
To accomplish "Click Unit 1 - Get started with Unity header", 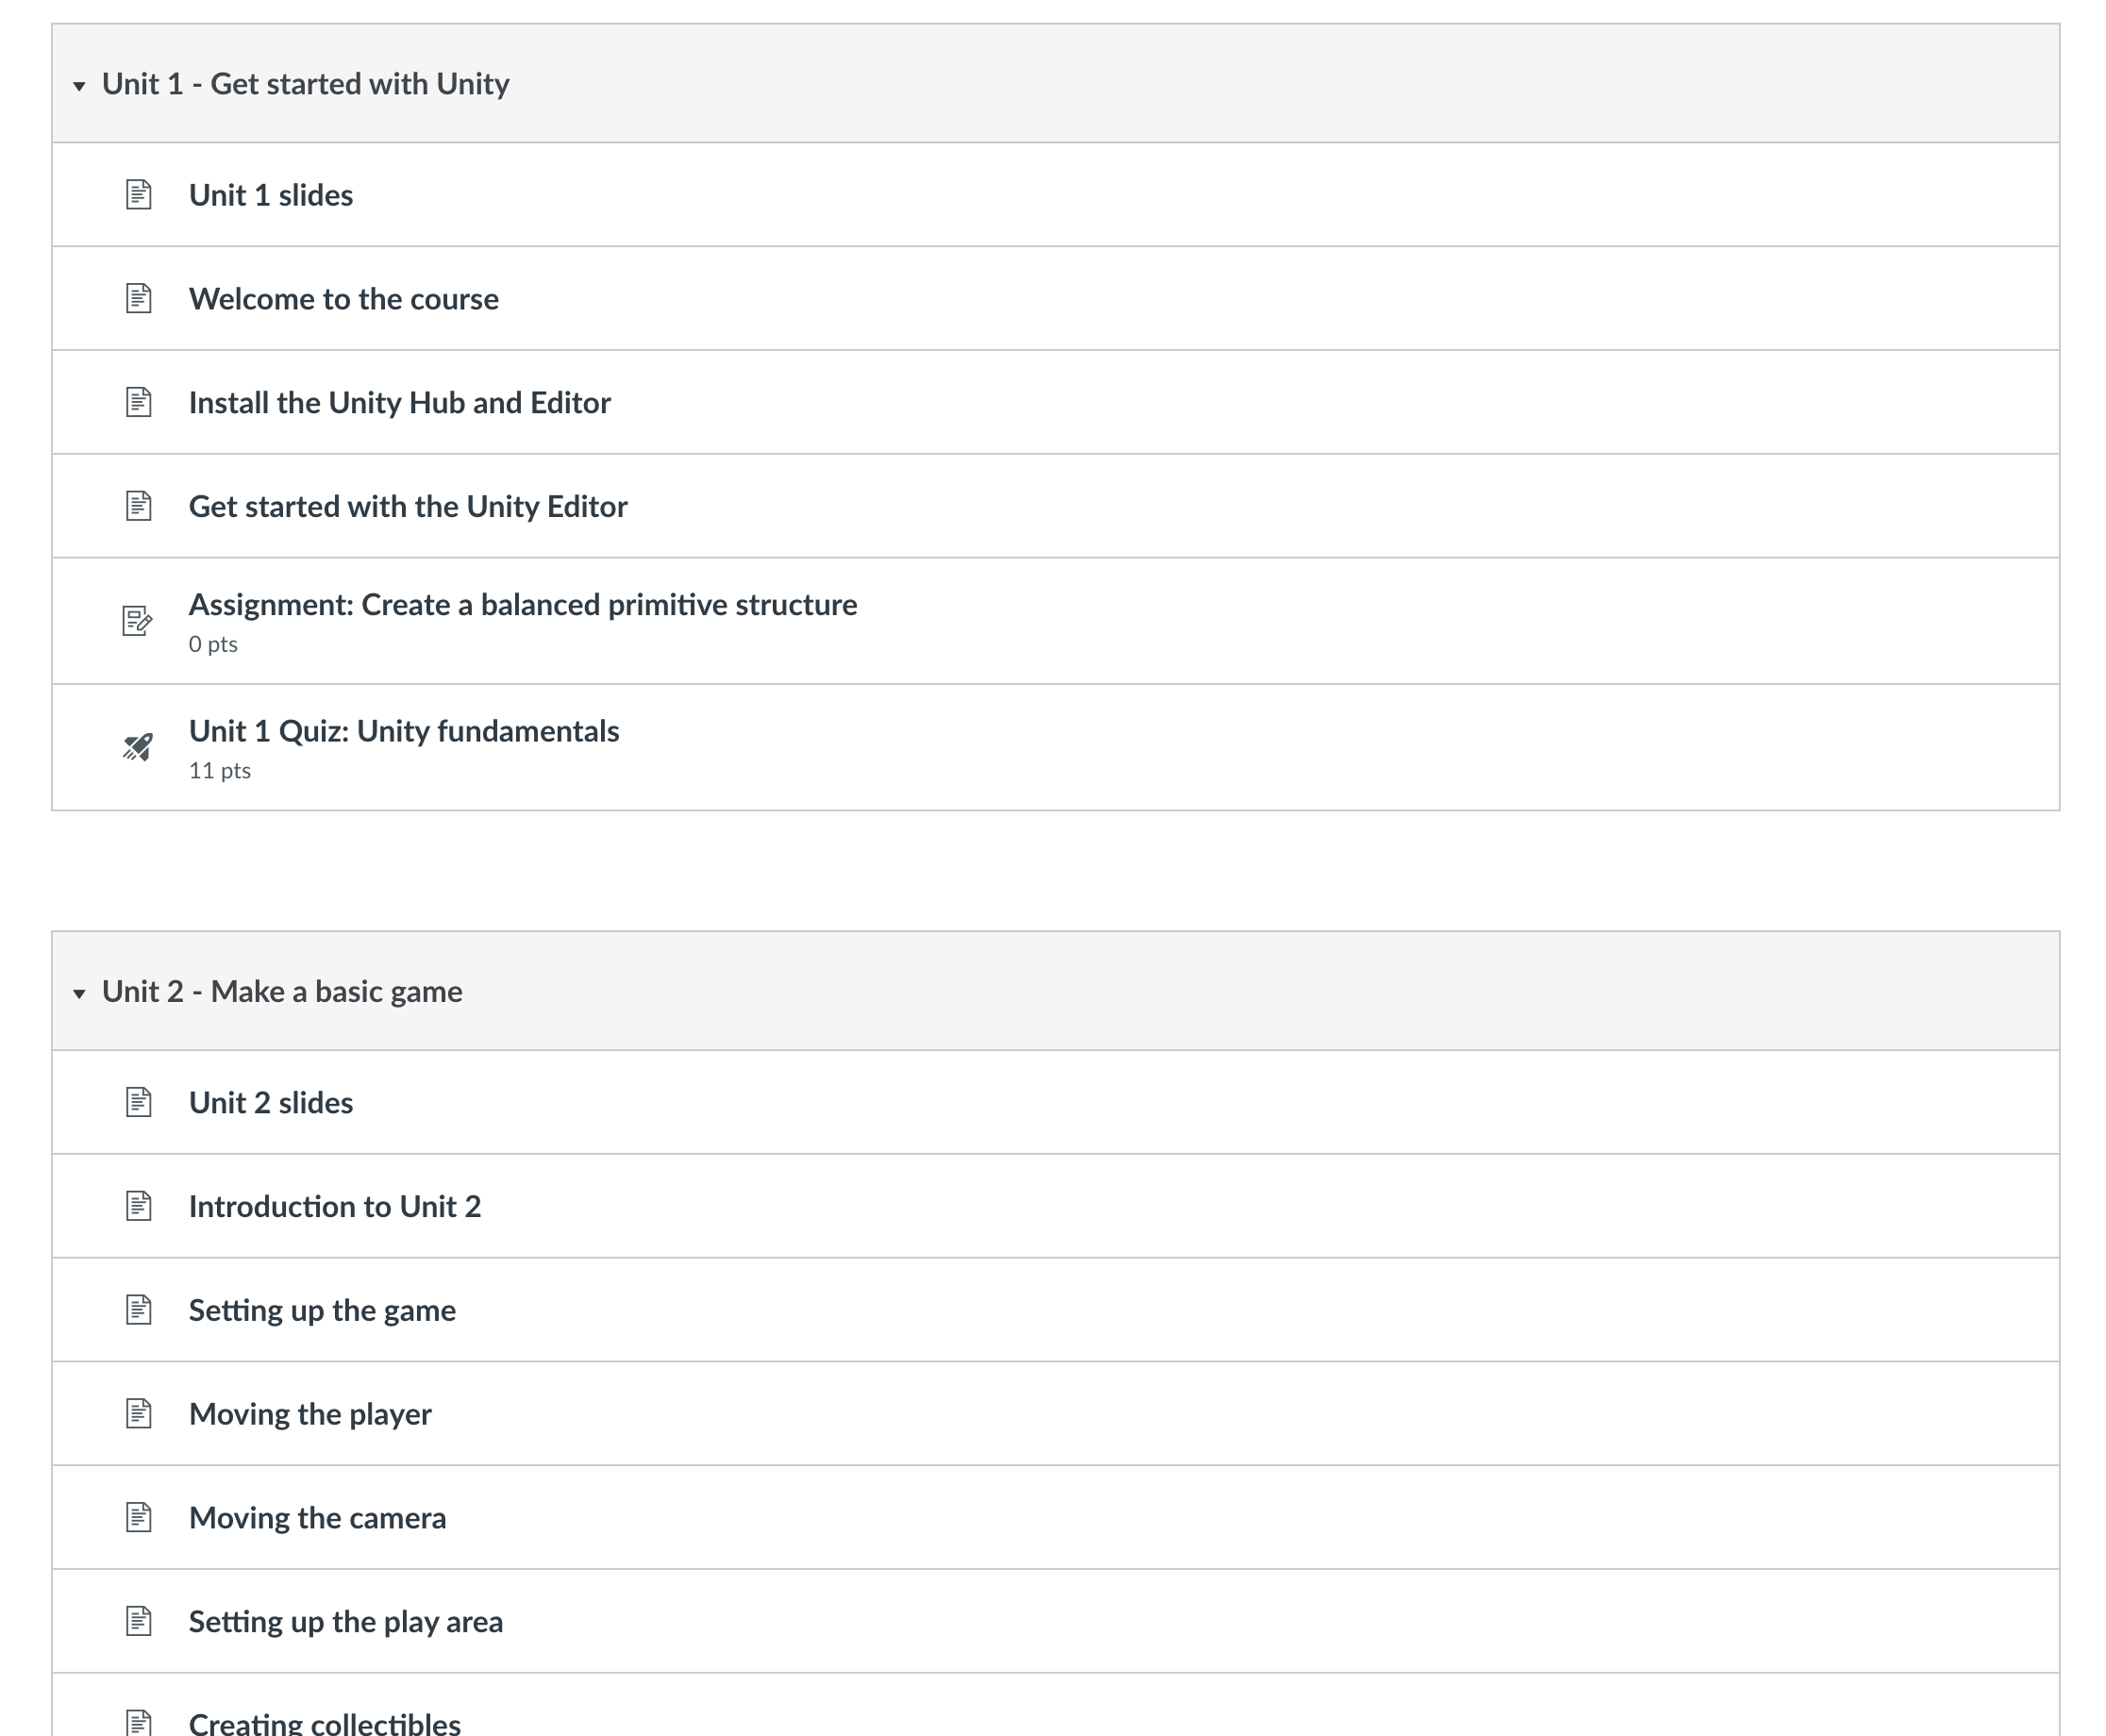I will coord(305,84).
